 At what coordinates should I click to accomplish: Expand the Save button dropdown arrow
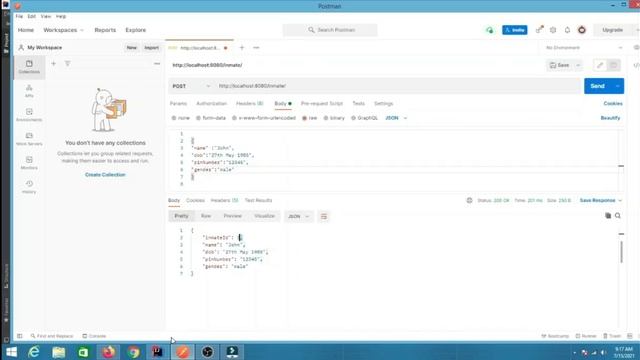578,65
